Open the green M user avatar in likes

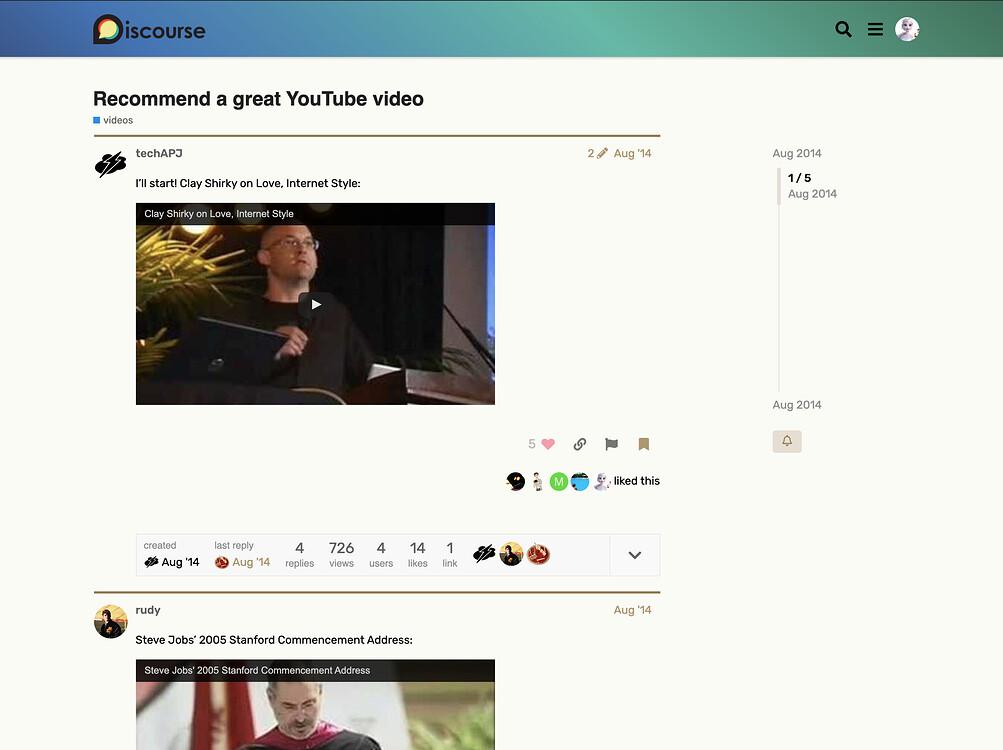[x=558, y=481]
